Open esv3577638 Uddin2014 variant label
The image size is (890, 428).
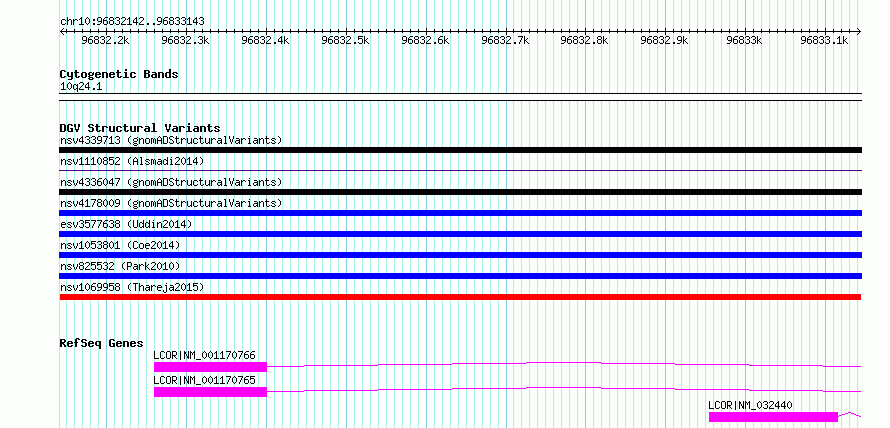[x=126, y=224]
